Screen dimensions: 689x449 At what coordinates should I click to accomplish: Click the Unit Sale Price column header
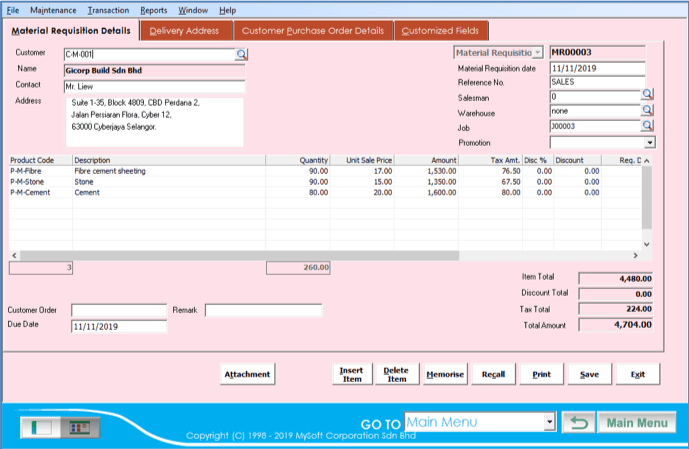tap(362, 160)
